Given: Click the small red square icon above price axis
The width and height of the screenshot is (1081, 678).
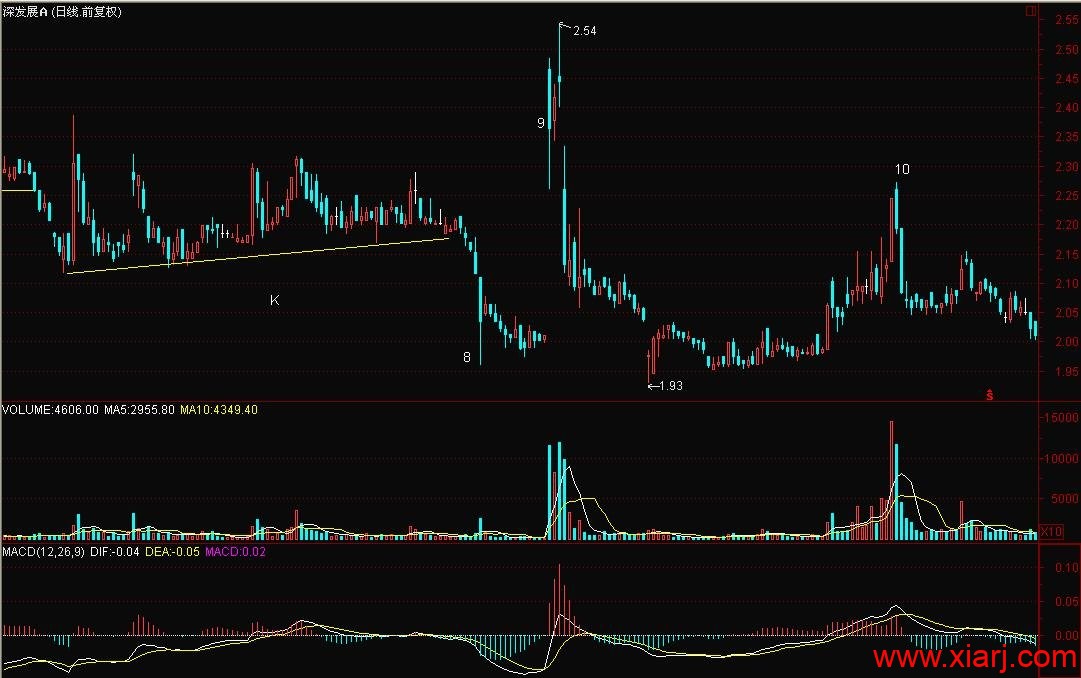Looking at the screenshot, I should [x=1031, y=11].
